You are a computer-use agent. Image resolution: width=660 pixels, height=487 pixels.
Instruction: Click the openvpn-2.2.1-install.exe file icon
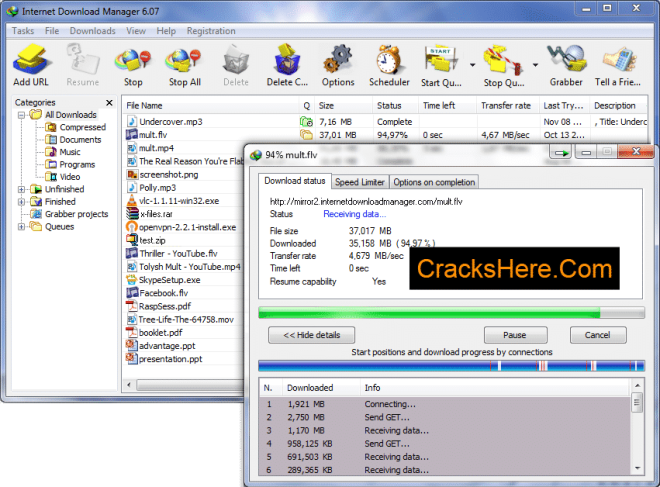point(132,227)
